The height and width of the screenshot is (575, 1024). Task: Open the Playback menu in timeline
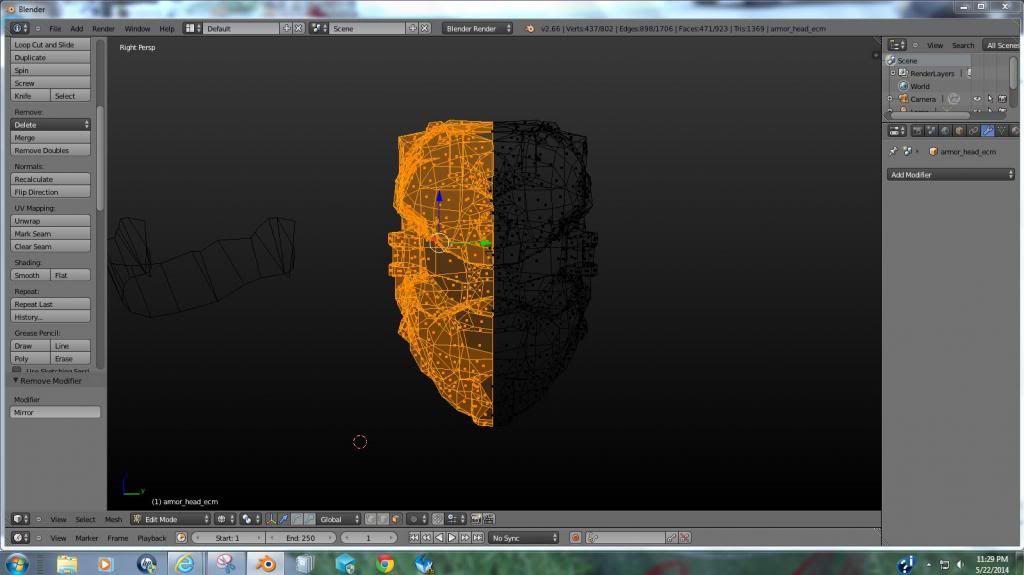click(x=152, y=538)
